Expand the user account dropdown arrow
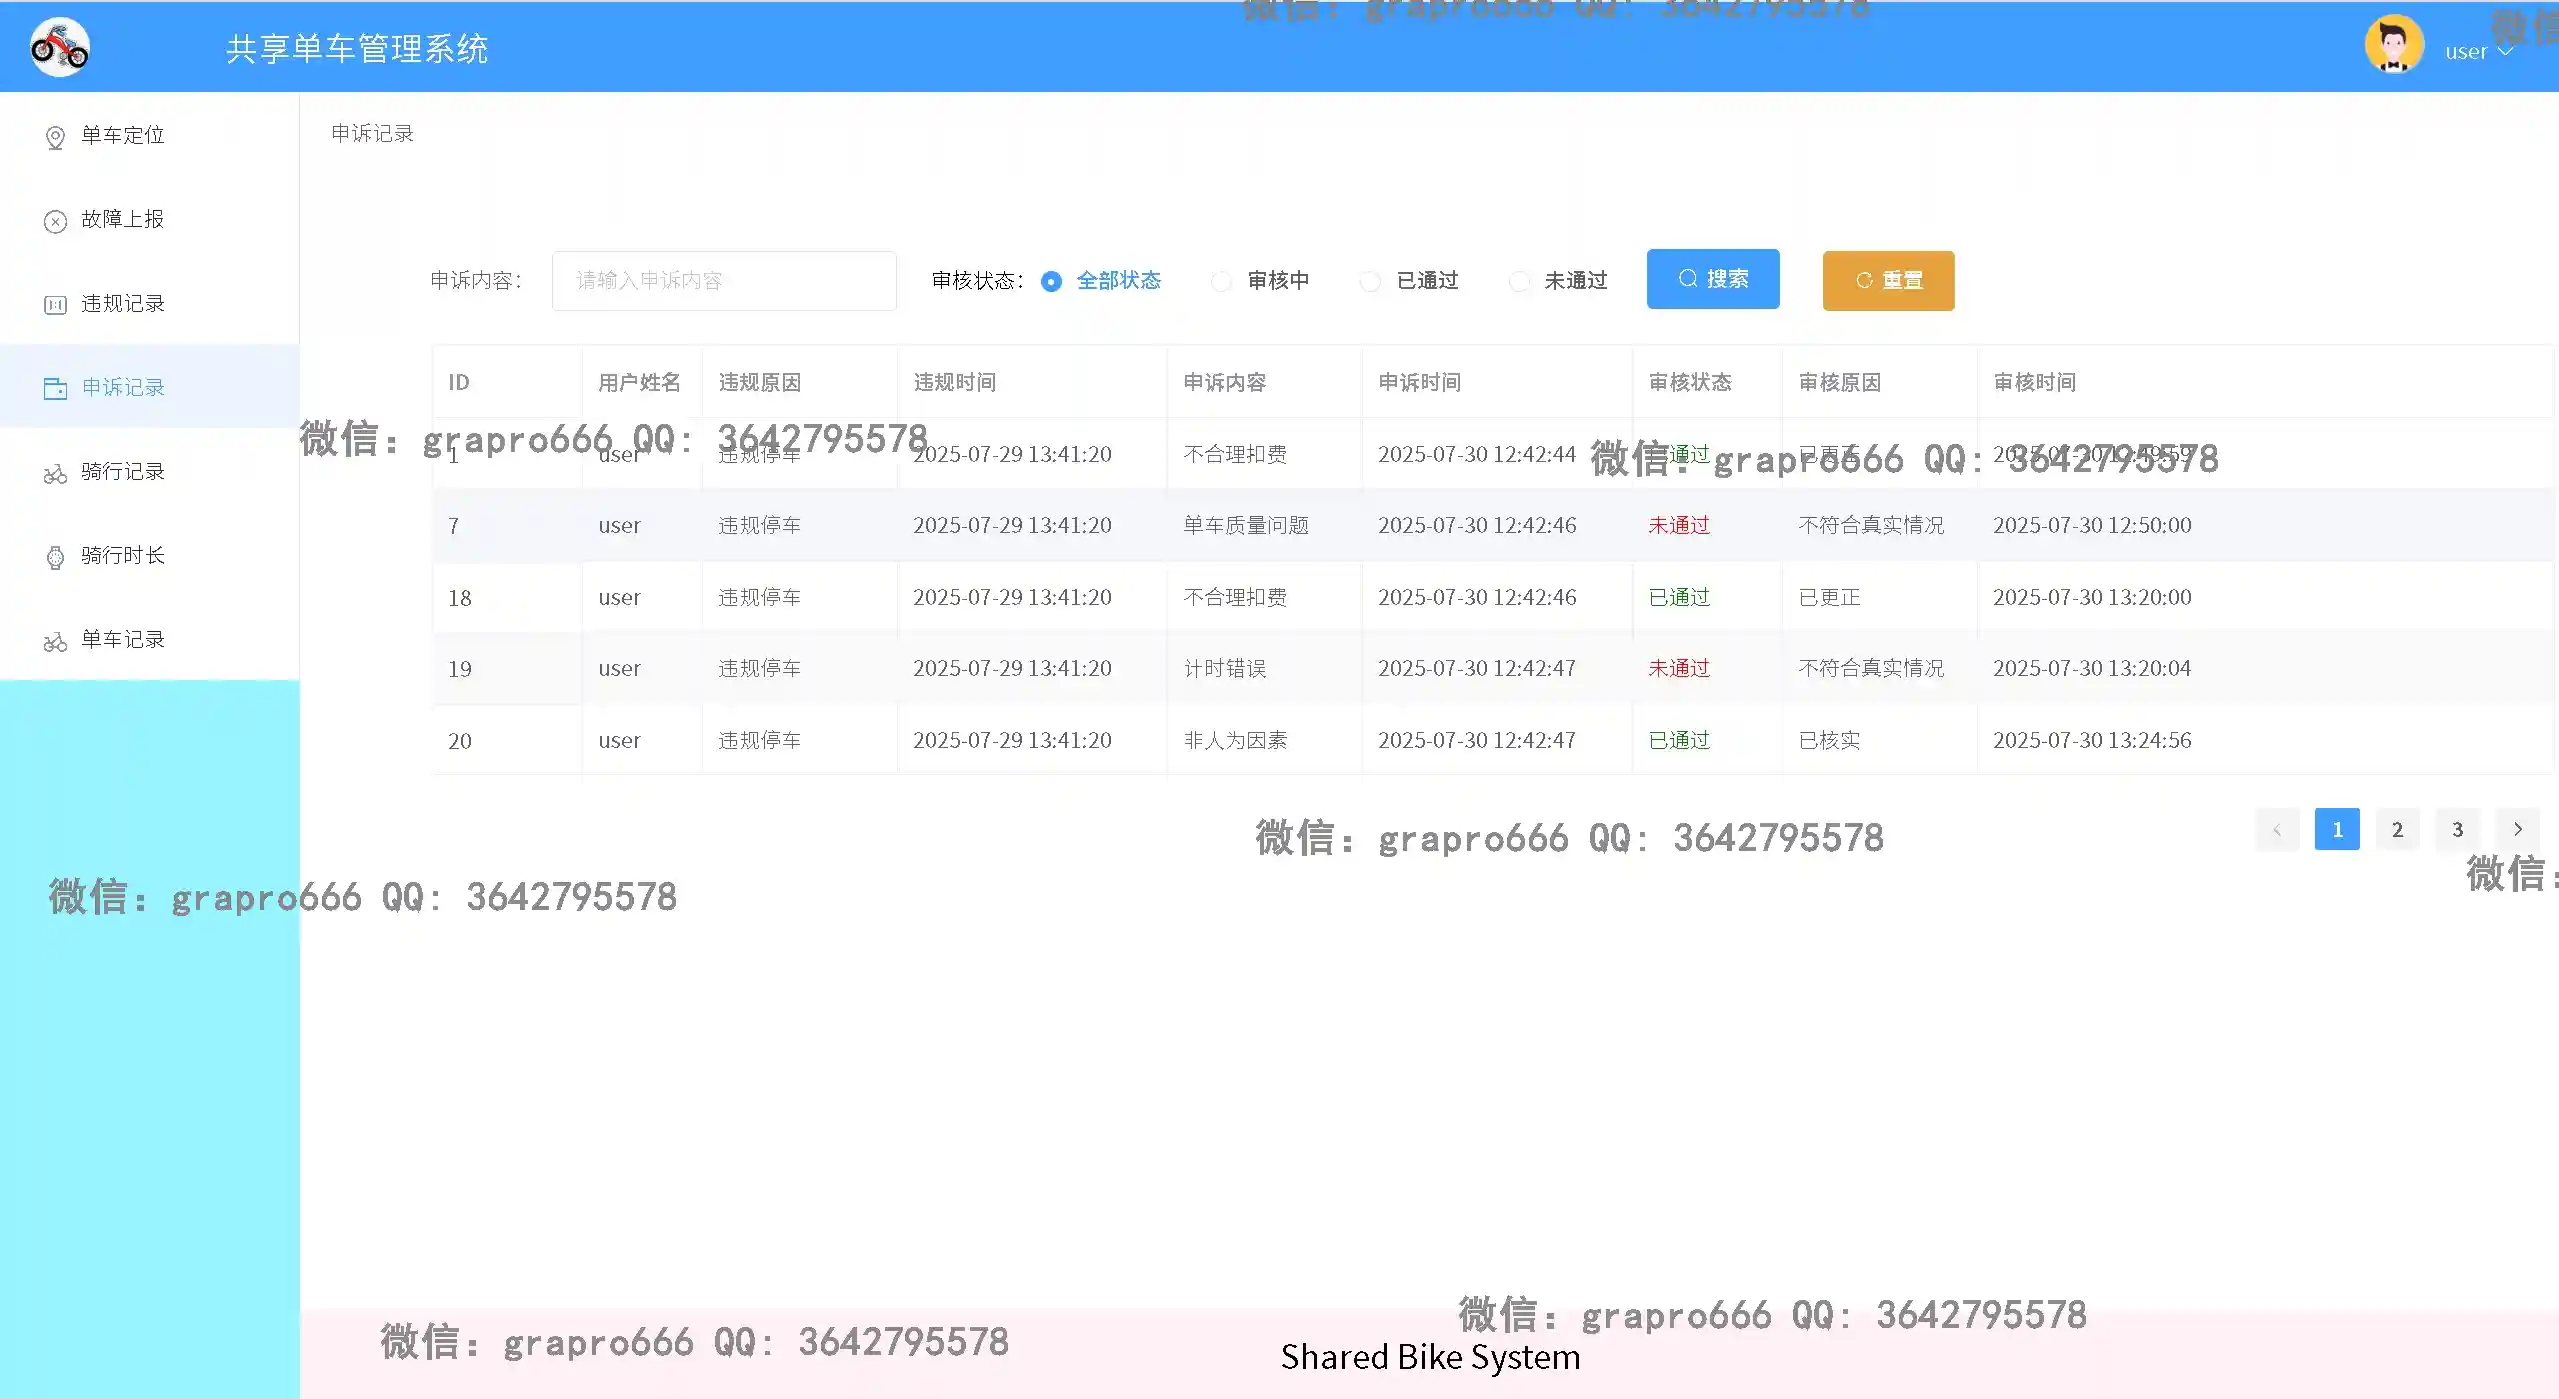Screen dimensions: 2559x1399 [2505, 51]
